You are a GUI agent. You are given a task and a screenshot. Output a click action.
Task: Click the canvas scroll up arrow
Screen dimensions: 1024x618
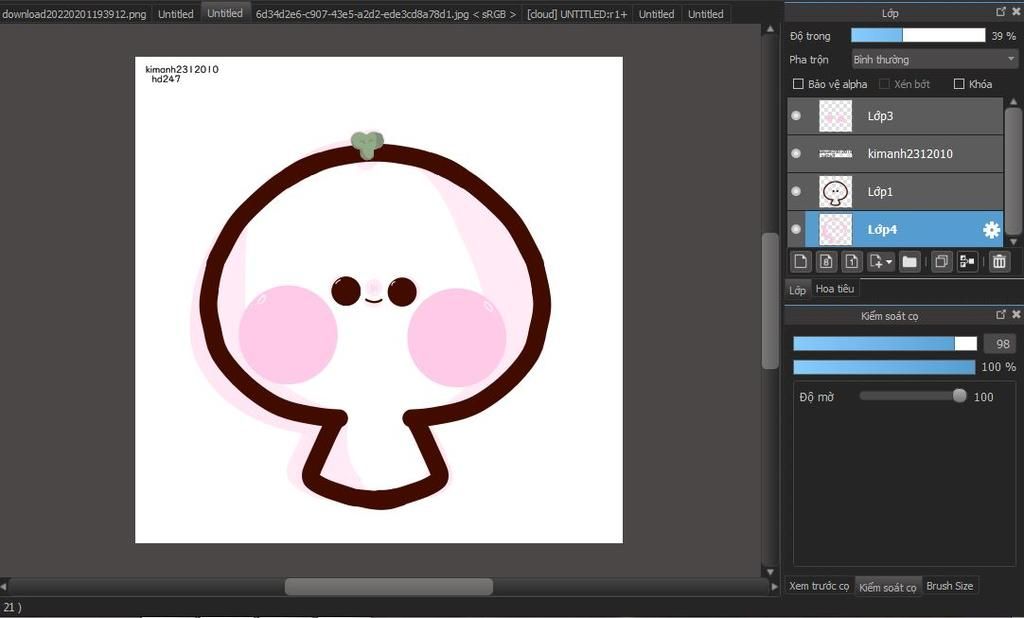(770, 29)
